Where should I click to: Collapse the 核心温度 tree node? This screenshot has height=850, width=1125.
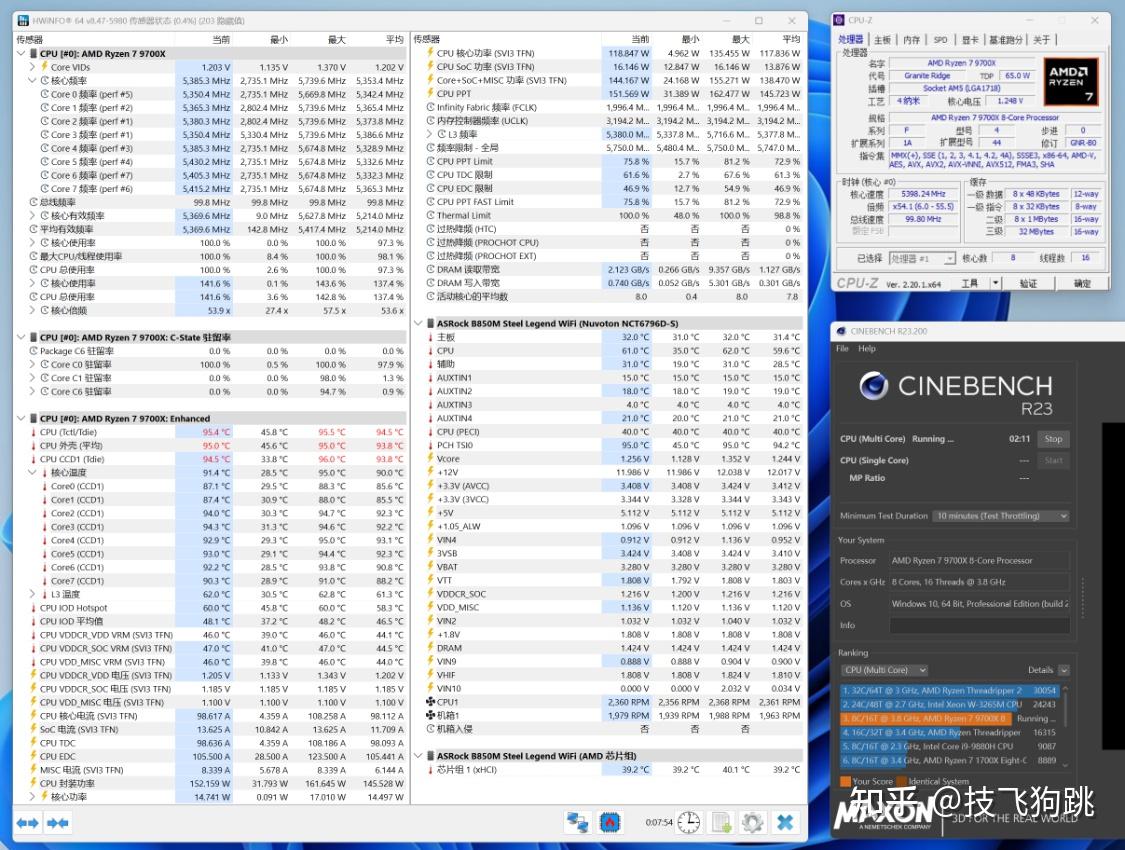point(32,473)
